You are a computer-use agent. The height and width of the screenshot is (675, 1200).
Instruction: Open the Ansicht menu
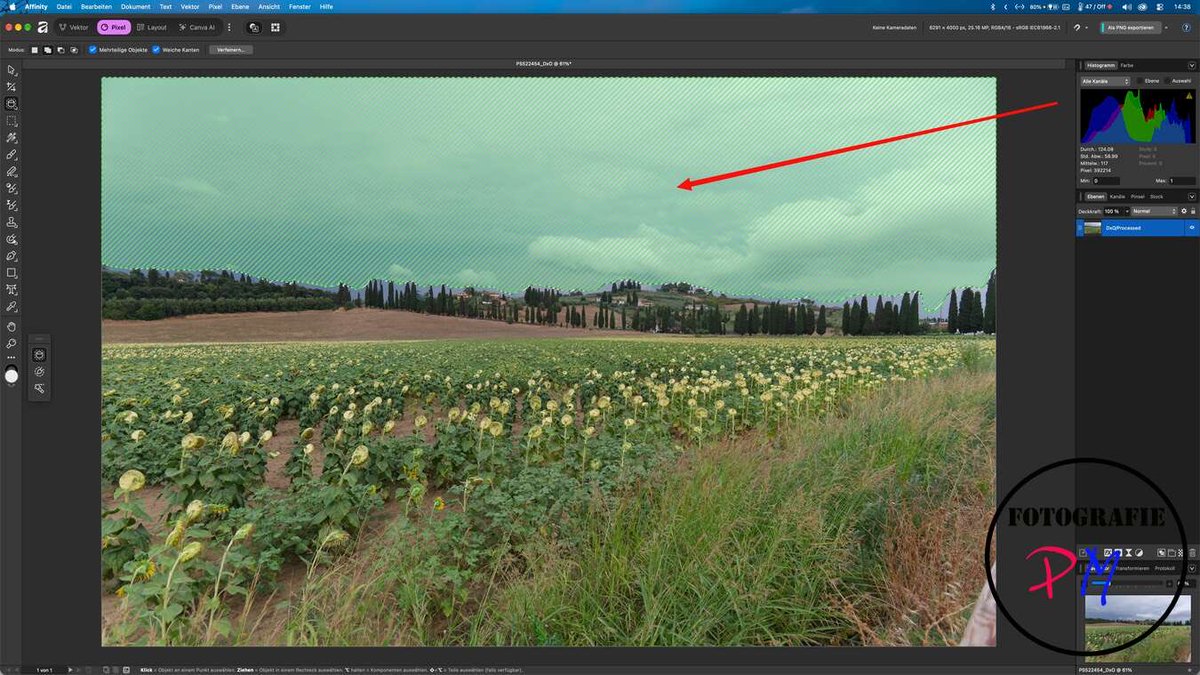coord(269,6)
